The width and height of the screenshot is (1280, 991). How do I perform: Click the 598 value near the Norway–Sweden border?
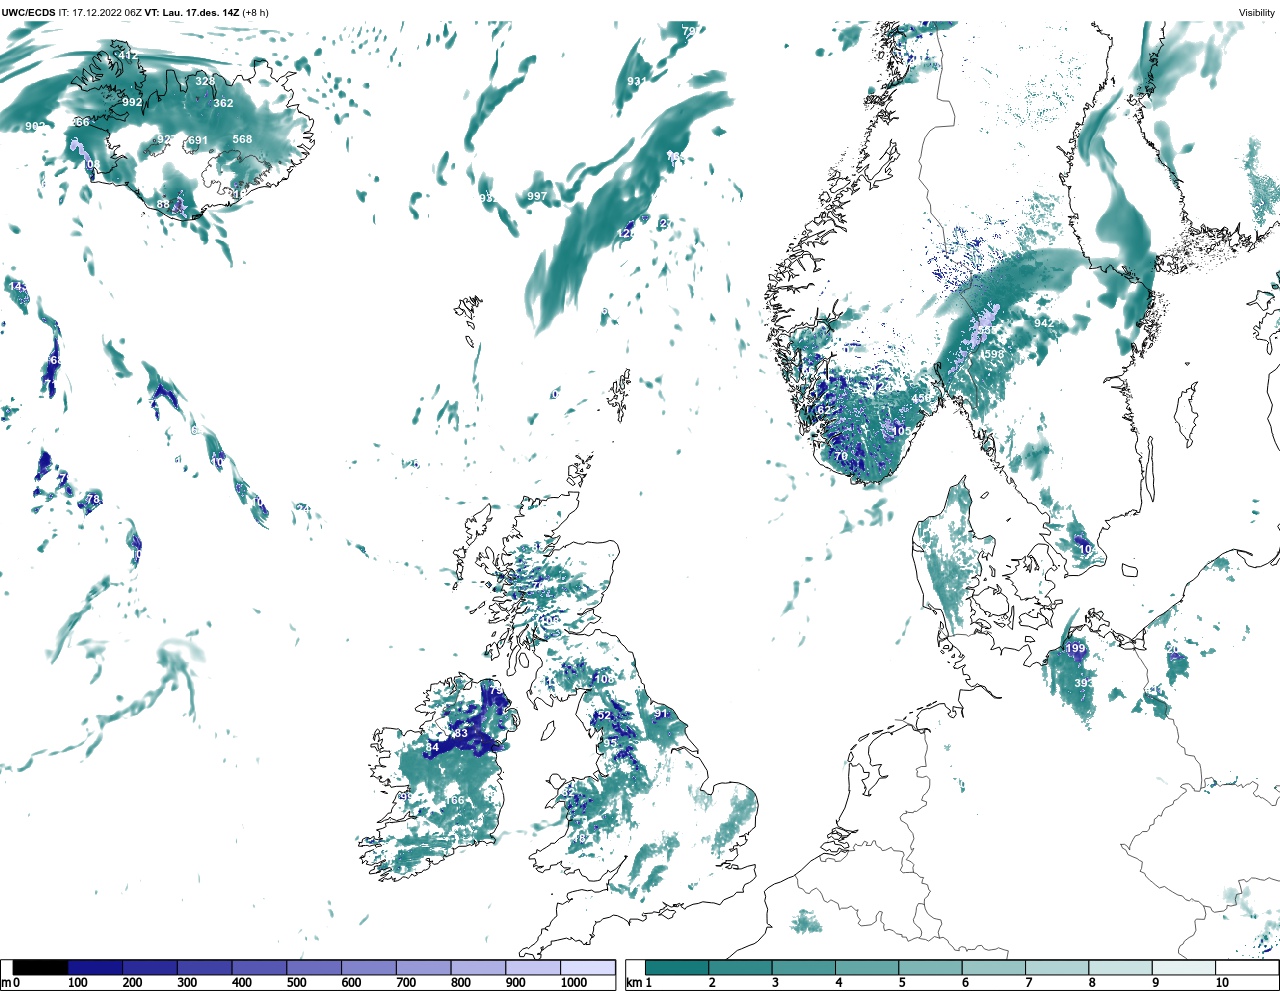point(993,355)
